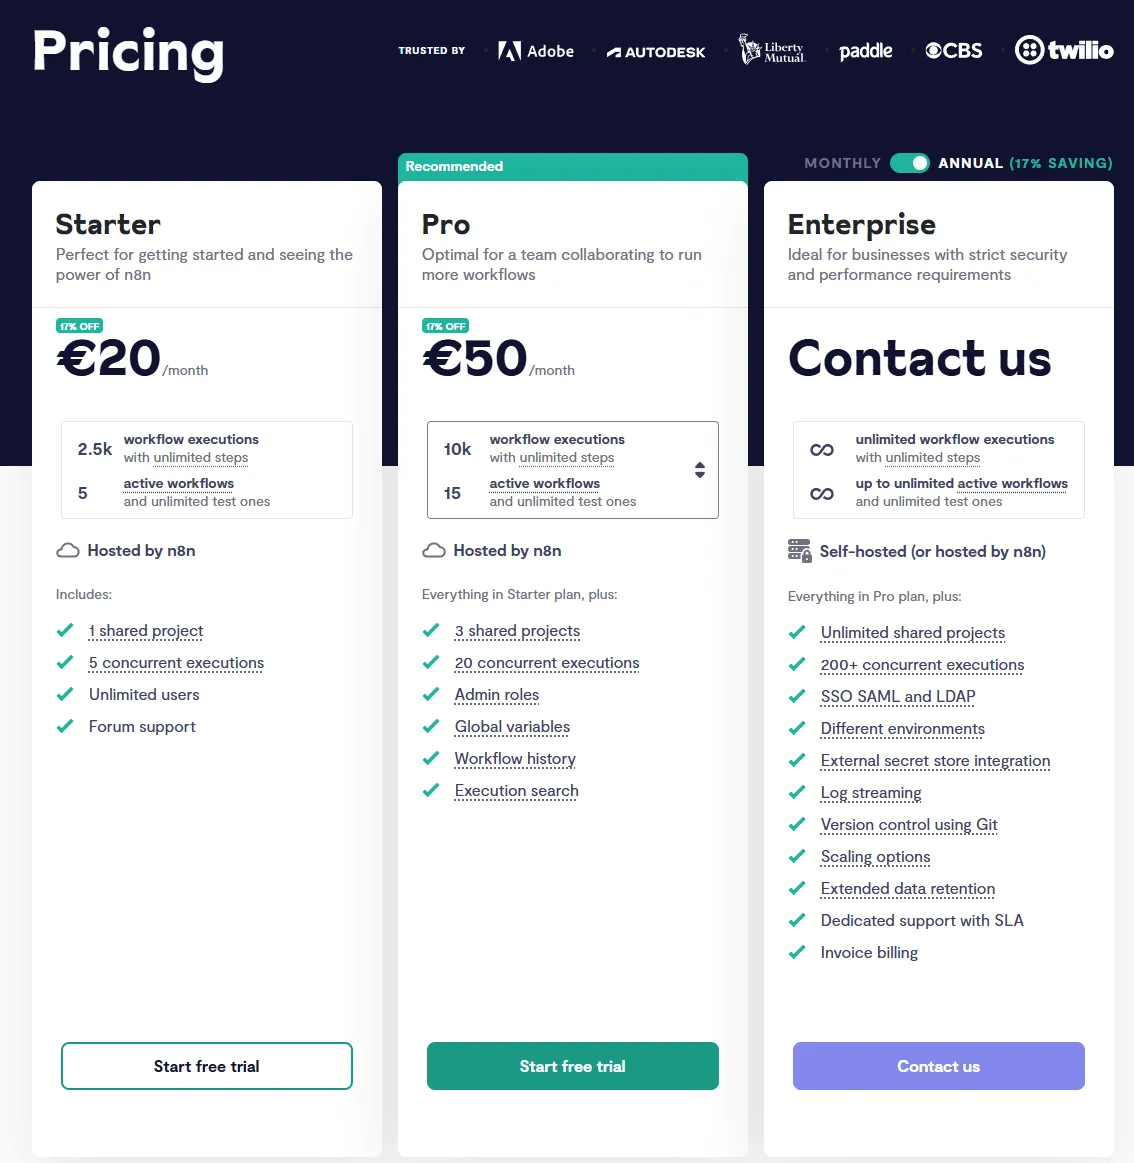Click the Adobe logo

coord(536,51)
